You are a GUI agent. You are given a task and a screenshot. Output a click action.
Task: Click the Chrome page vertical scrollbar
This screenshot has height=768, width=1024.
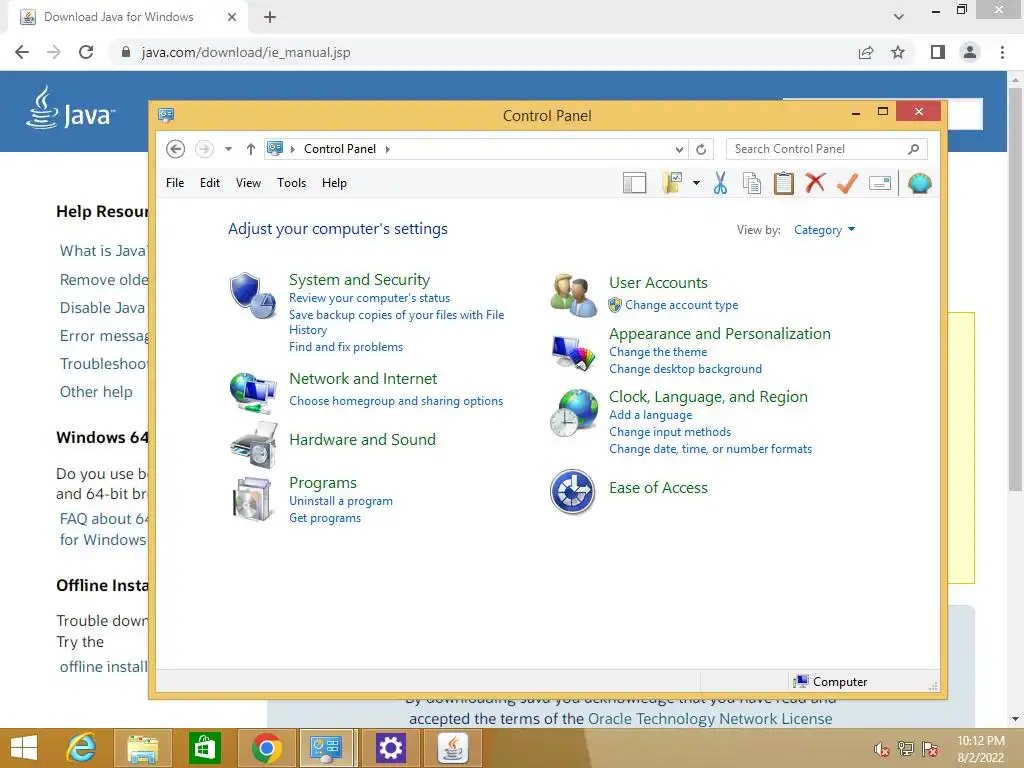[1015, 290]
